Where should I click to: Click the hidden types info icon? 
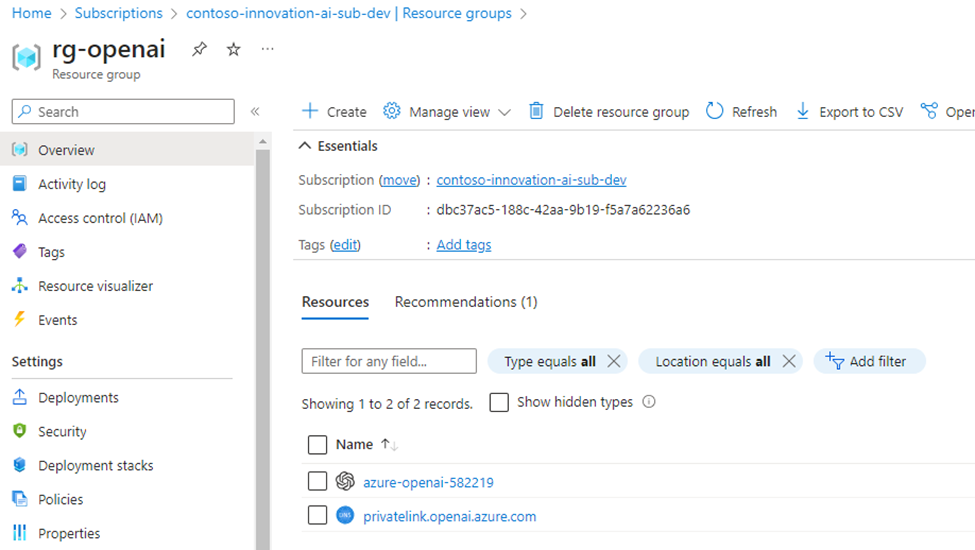click(x=649, y=402)
